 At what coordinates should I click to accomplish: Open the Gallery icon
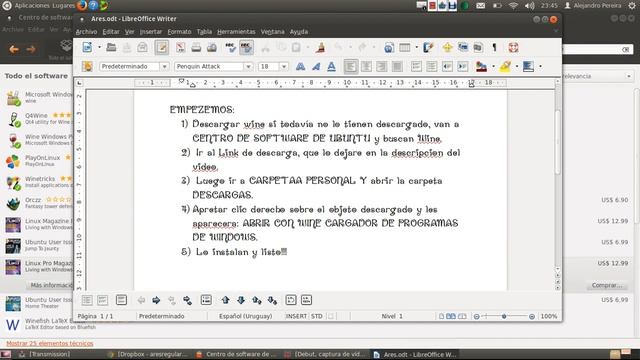click(463, 47)
